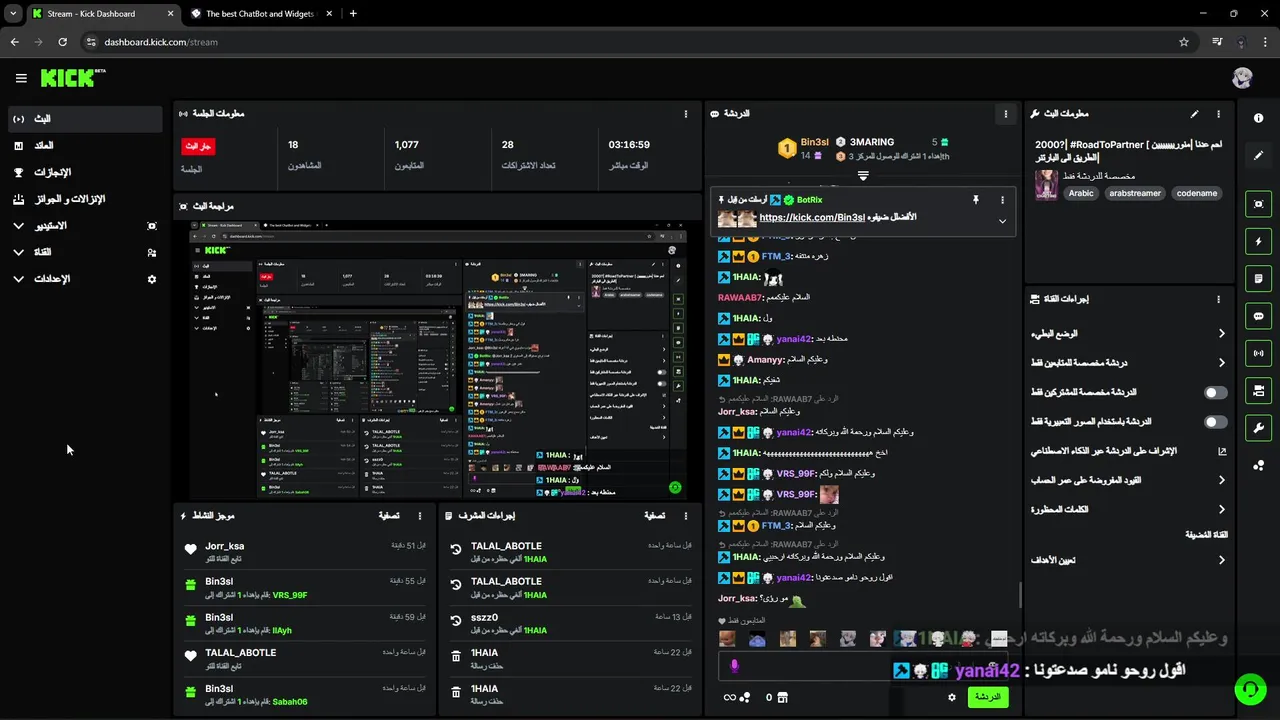The width and height of the screenshot is (1280, 720).
Task: Toggle emote-only chat switch
Action: [x=1215, y=422]
